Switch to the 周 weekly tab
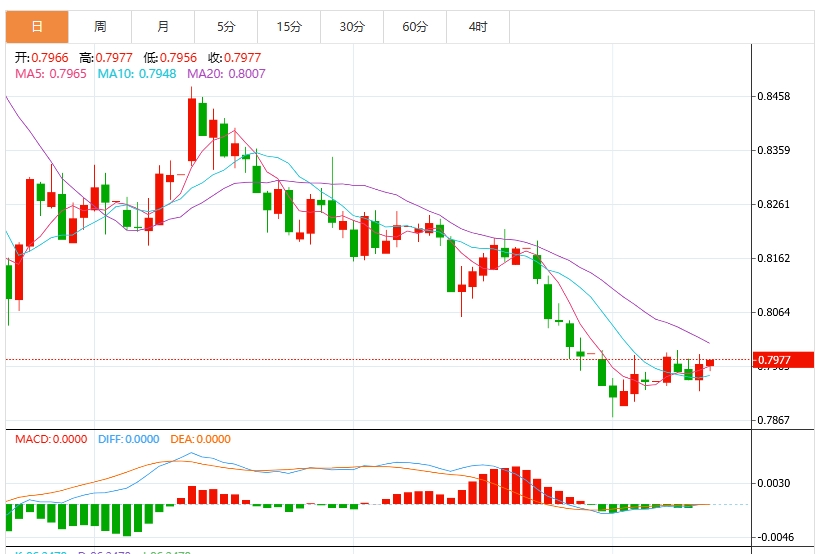 (x=100, y=27)
